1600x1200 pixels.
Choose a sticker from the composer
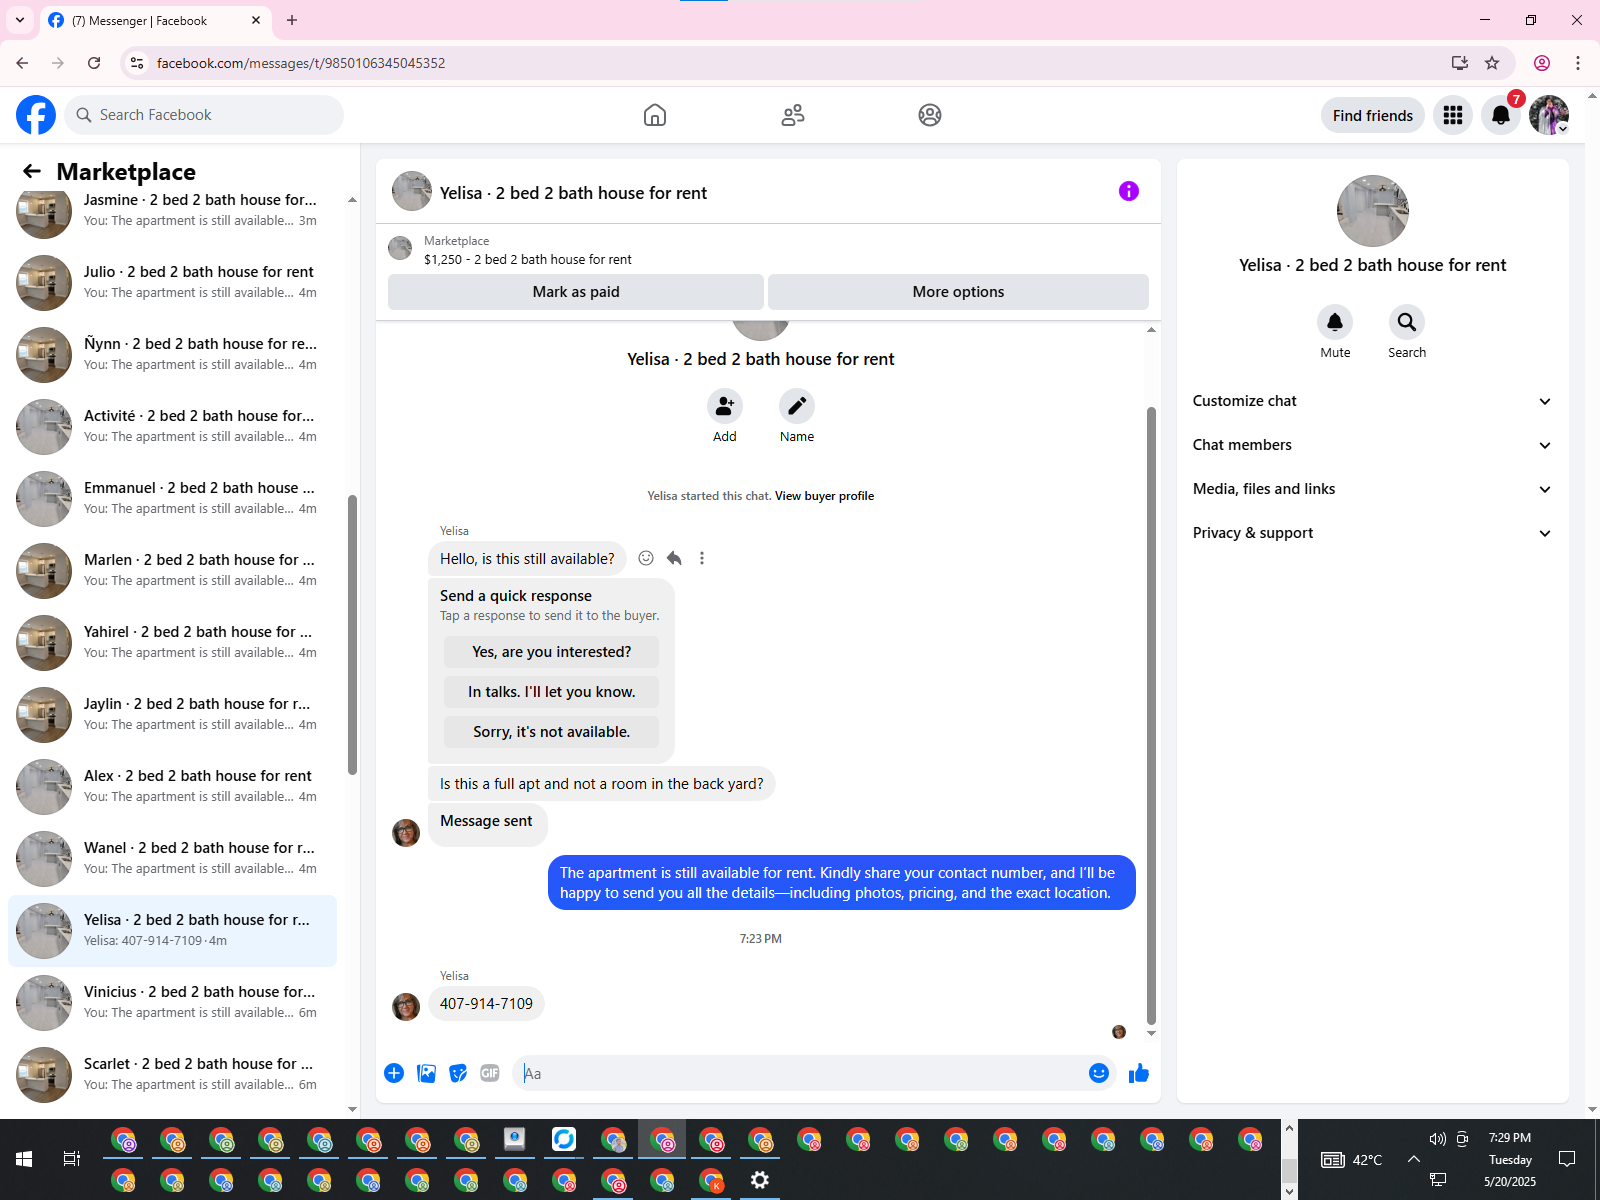pos(458,1073)
